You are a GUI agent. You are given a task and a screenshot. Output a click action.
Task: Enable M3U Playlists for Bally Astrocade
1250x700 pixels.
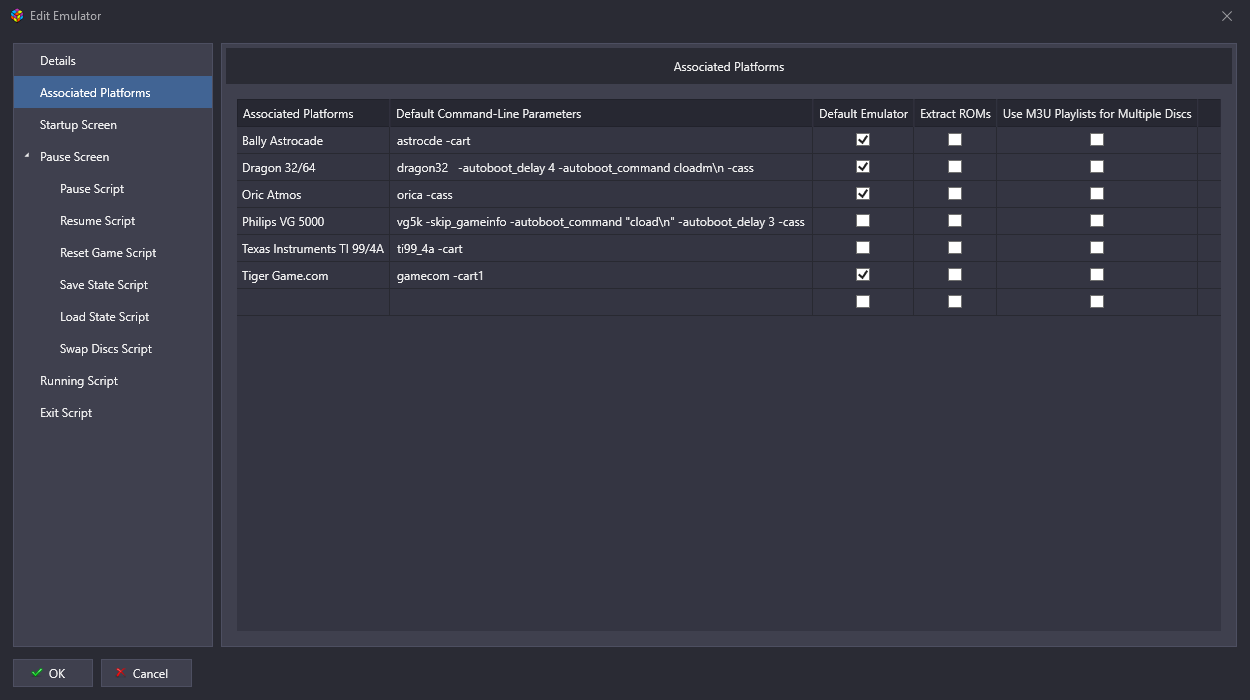tap(1097, 140)
